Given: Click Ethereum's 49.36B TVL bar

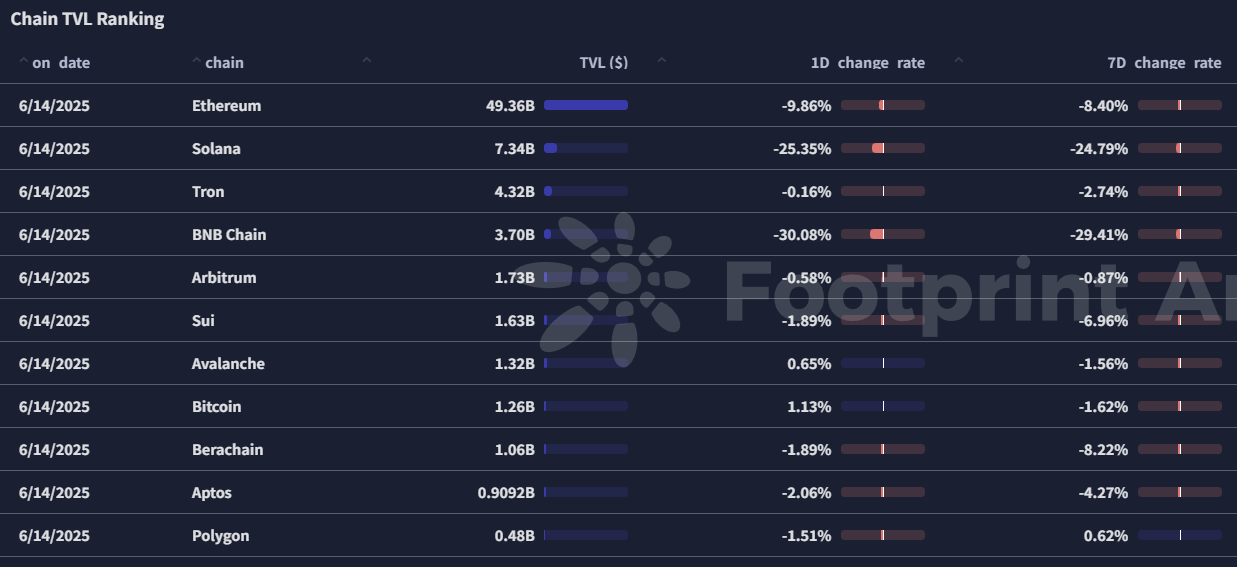Looking at the screenshot, I should [x=586, y=105].
